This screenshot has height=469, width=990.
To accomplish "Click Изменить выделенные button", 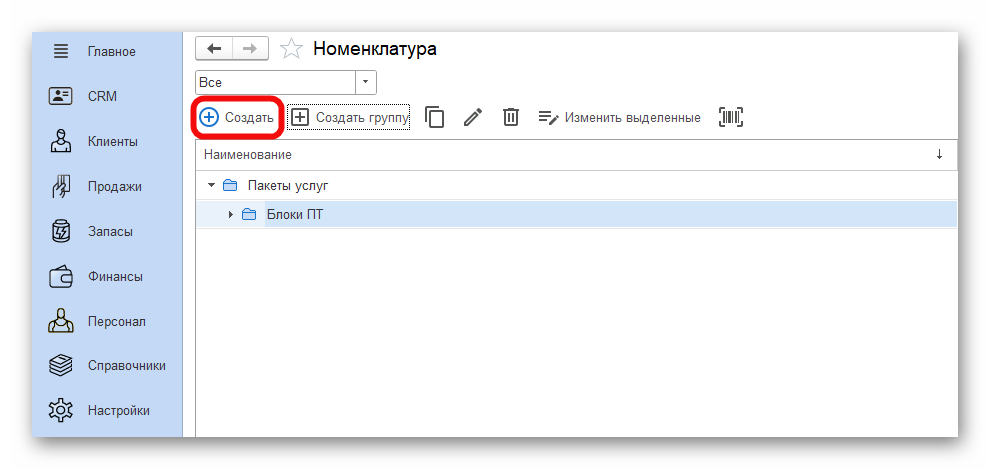I will (x=619, y=117).
